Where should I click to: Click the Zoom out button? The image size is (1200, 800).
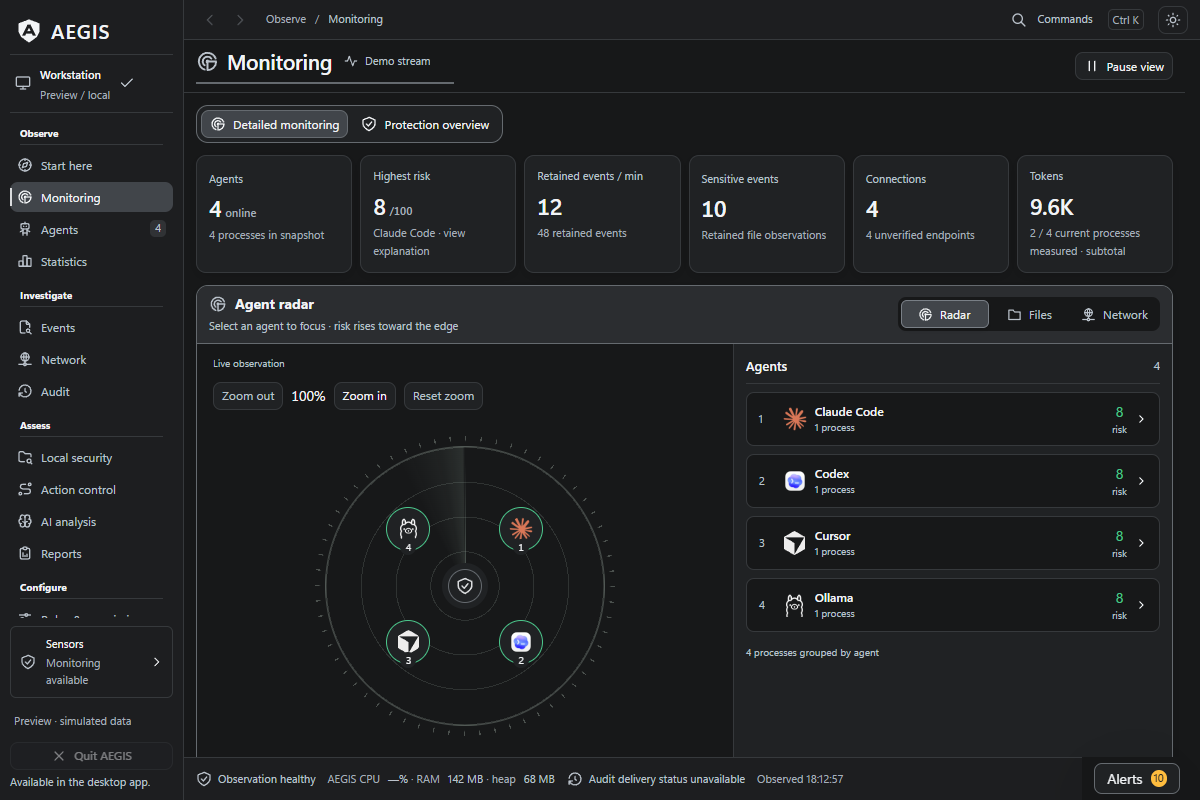(248, 396)
